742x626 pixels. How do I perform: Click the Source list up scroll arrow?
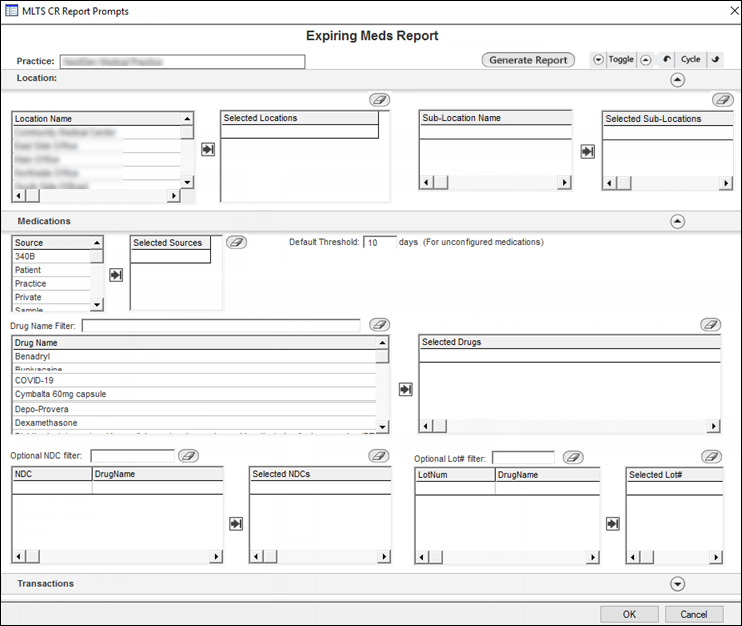tap(97, 243)
